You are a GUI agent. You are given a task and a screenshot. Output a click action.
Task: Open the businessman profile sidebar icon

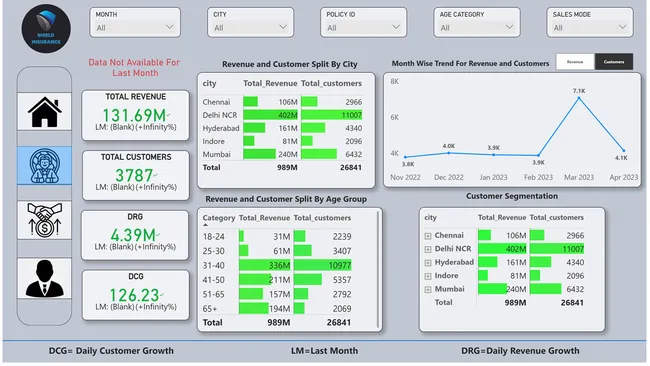coord(44,278)
